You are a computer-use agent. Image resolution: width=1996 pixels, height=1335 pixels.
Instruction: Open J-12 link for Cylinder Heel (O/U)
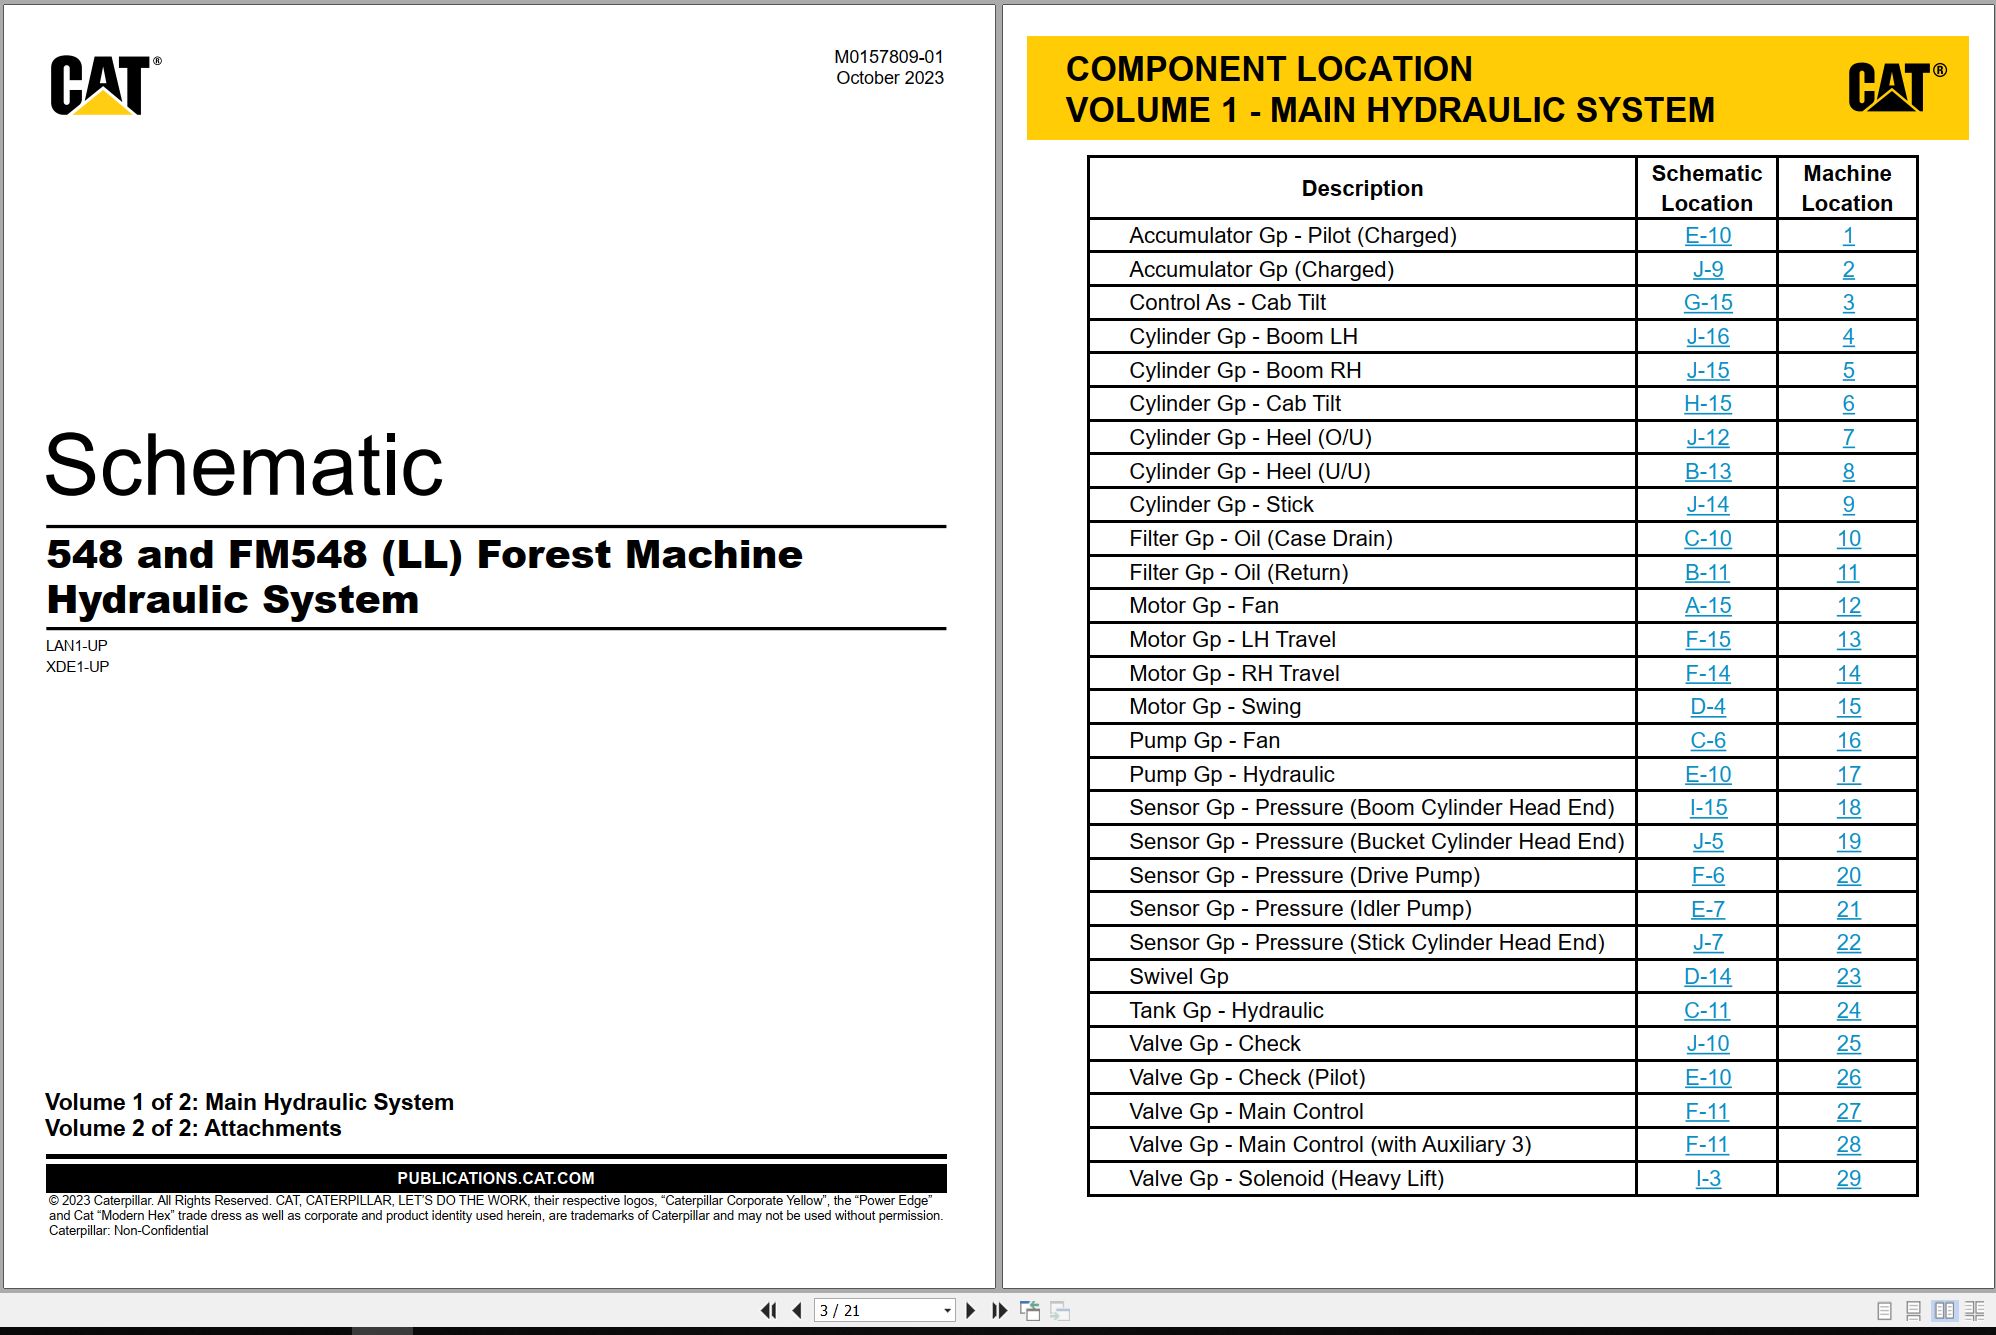[1707, 438]
